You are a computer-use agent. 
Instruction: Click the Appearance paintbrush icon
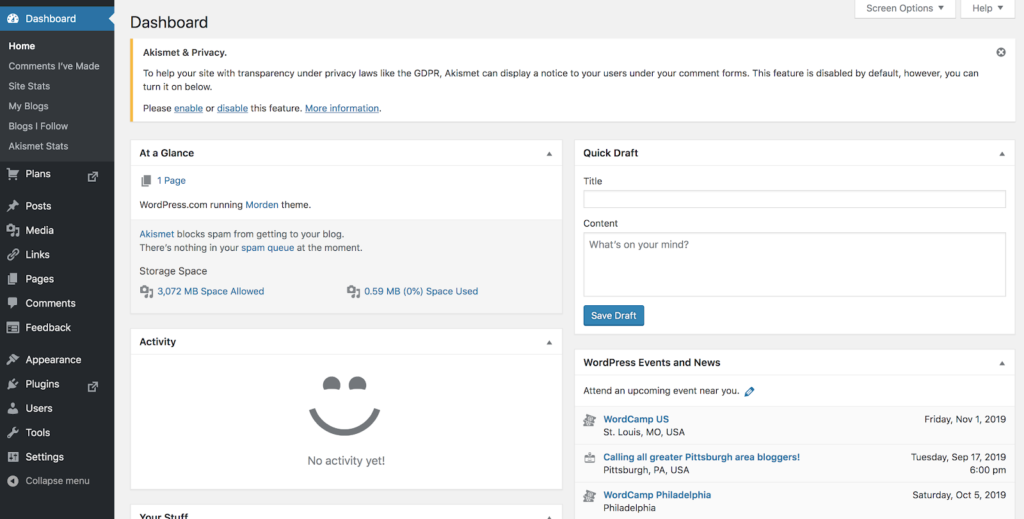(13, 360)
